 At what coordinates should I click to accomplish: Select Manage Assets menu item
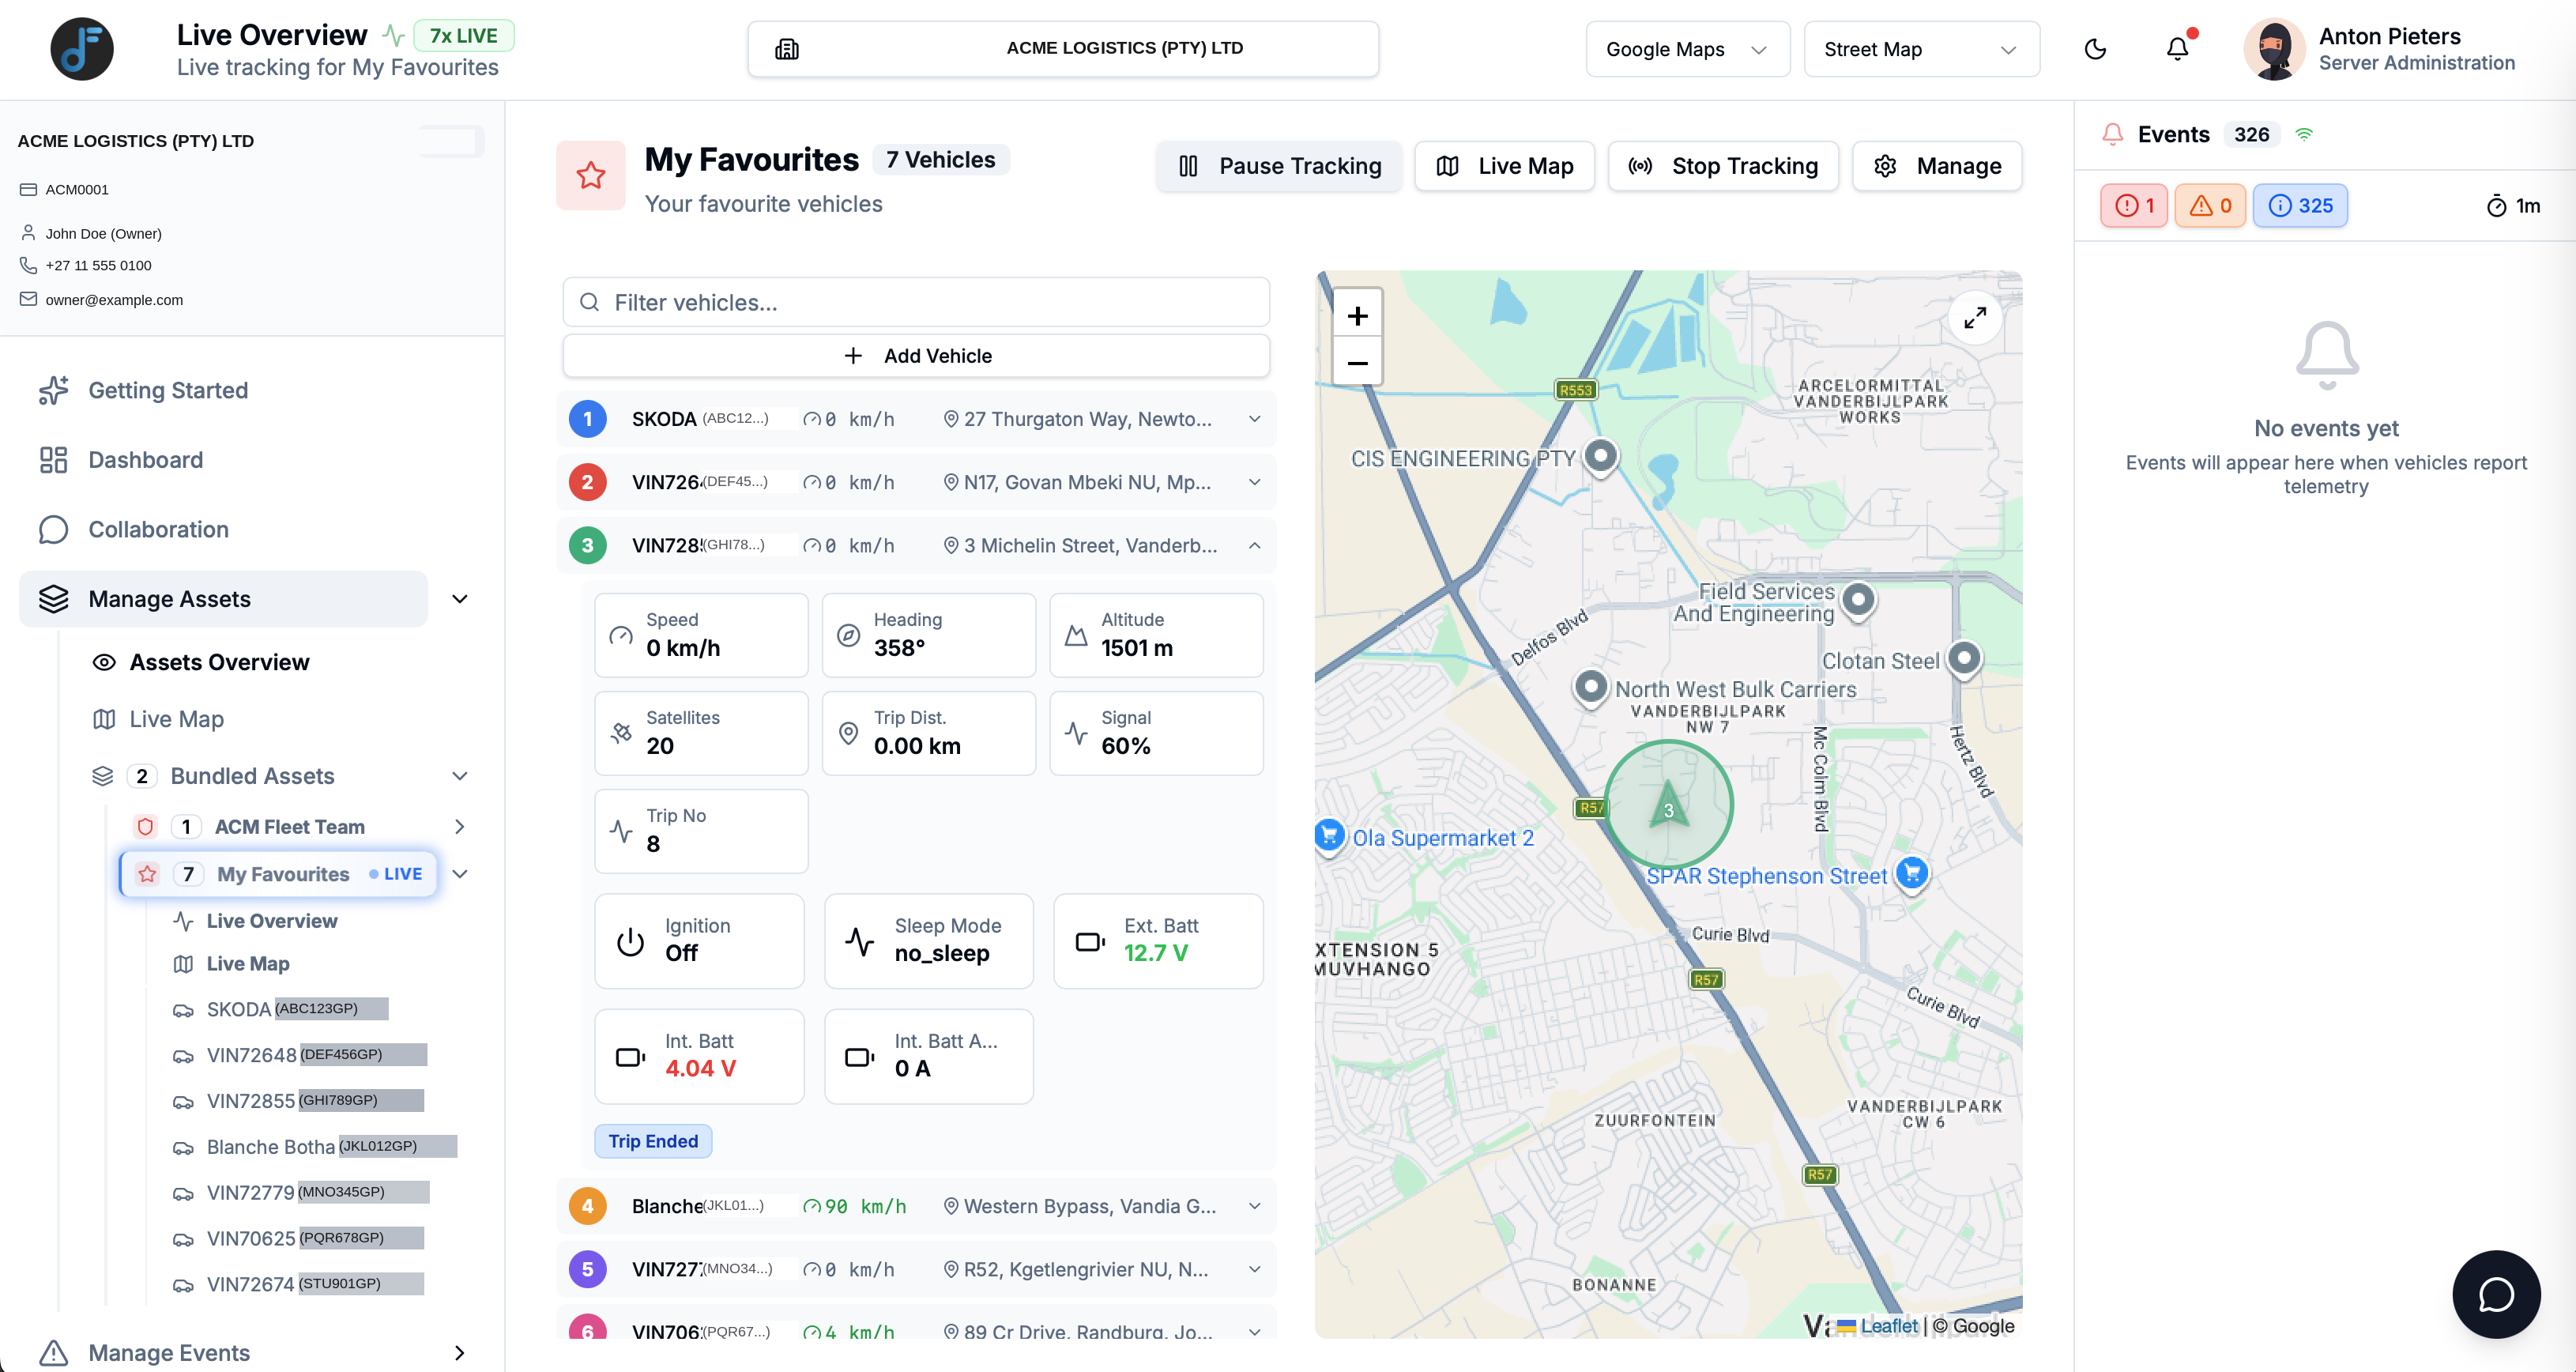pyautogui.click(x=224, y=599)
